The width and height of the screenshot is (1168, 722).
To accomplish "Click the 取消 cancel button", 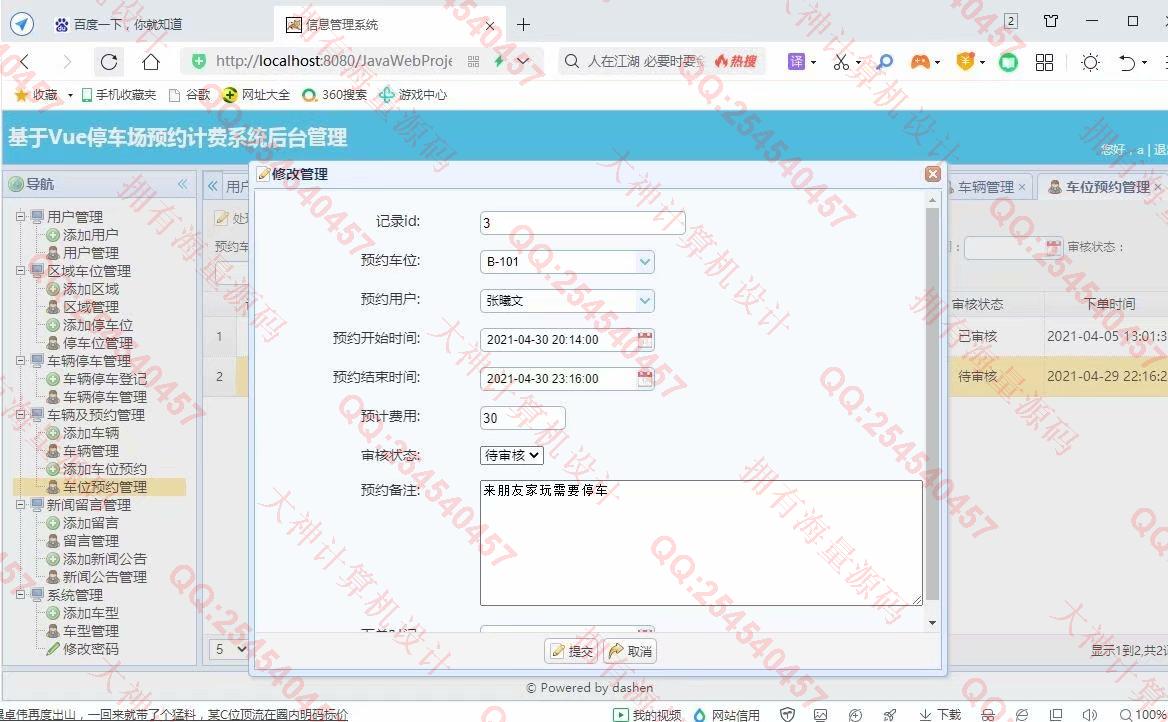I will (630, 651).
